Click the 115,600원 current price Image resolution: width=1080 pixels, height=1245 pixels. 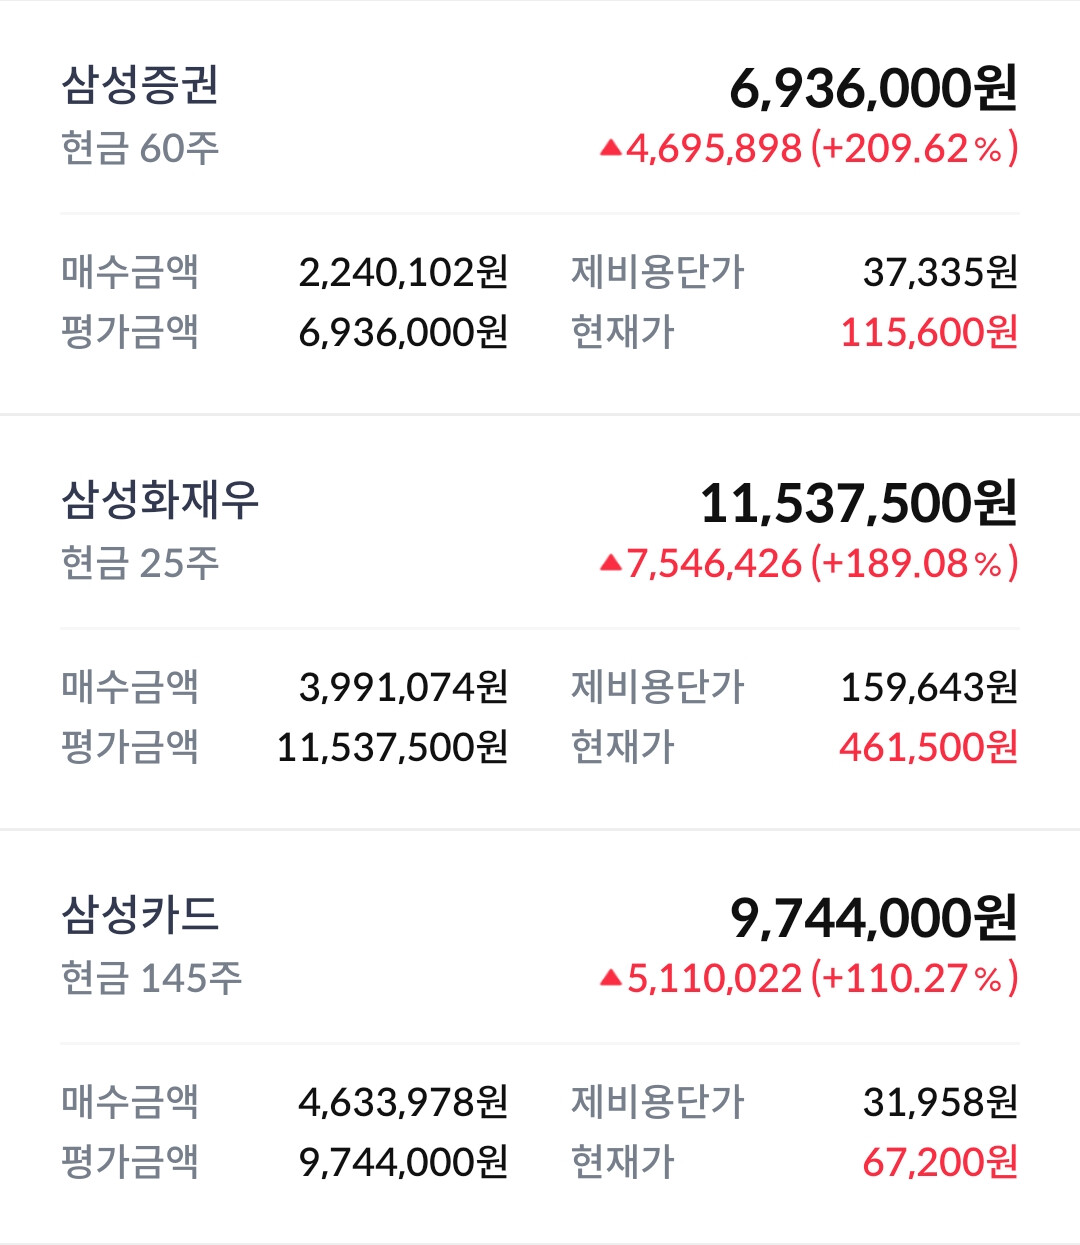tap(929, 333)
